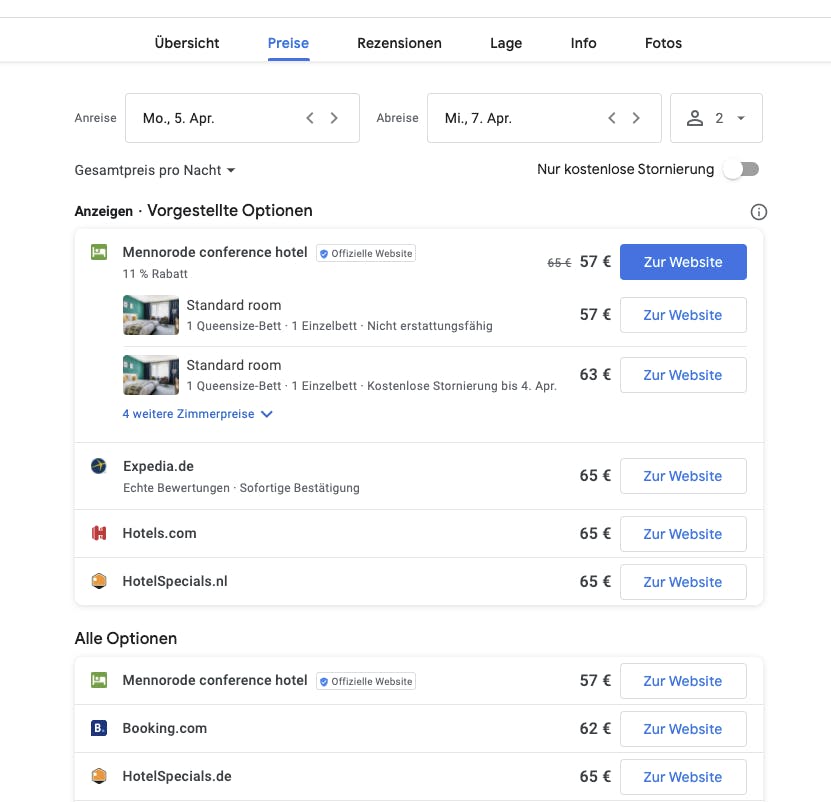Click the Booking.com provider name
831x802 pixels.
coord(165,728)
